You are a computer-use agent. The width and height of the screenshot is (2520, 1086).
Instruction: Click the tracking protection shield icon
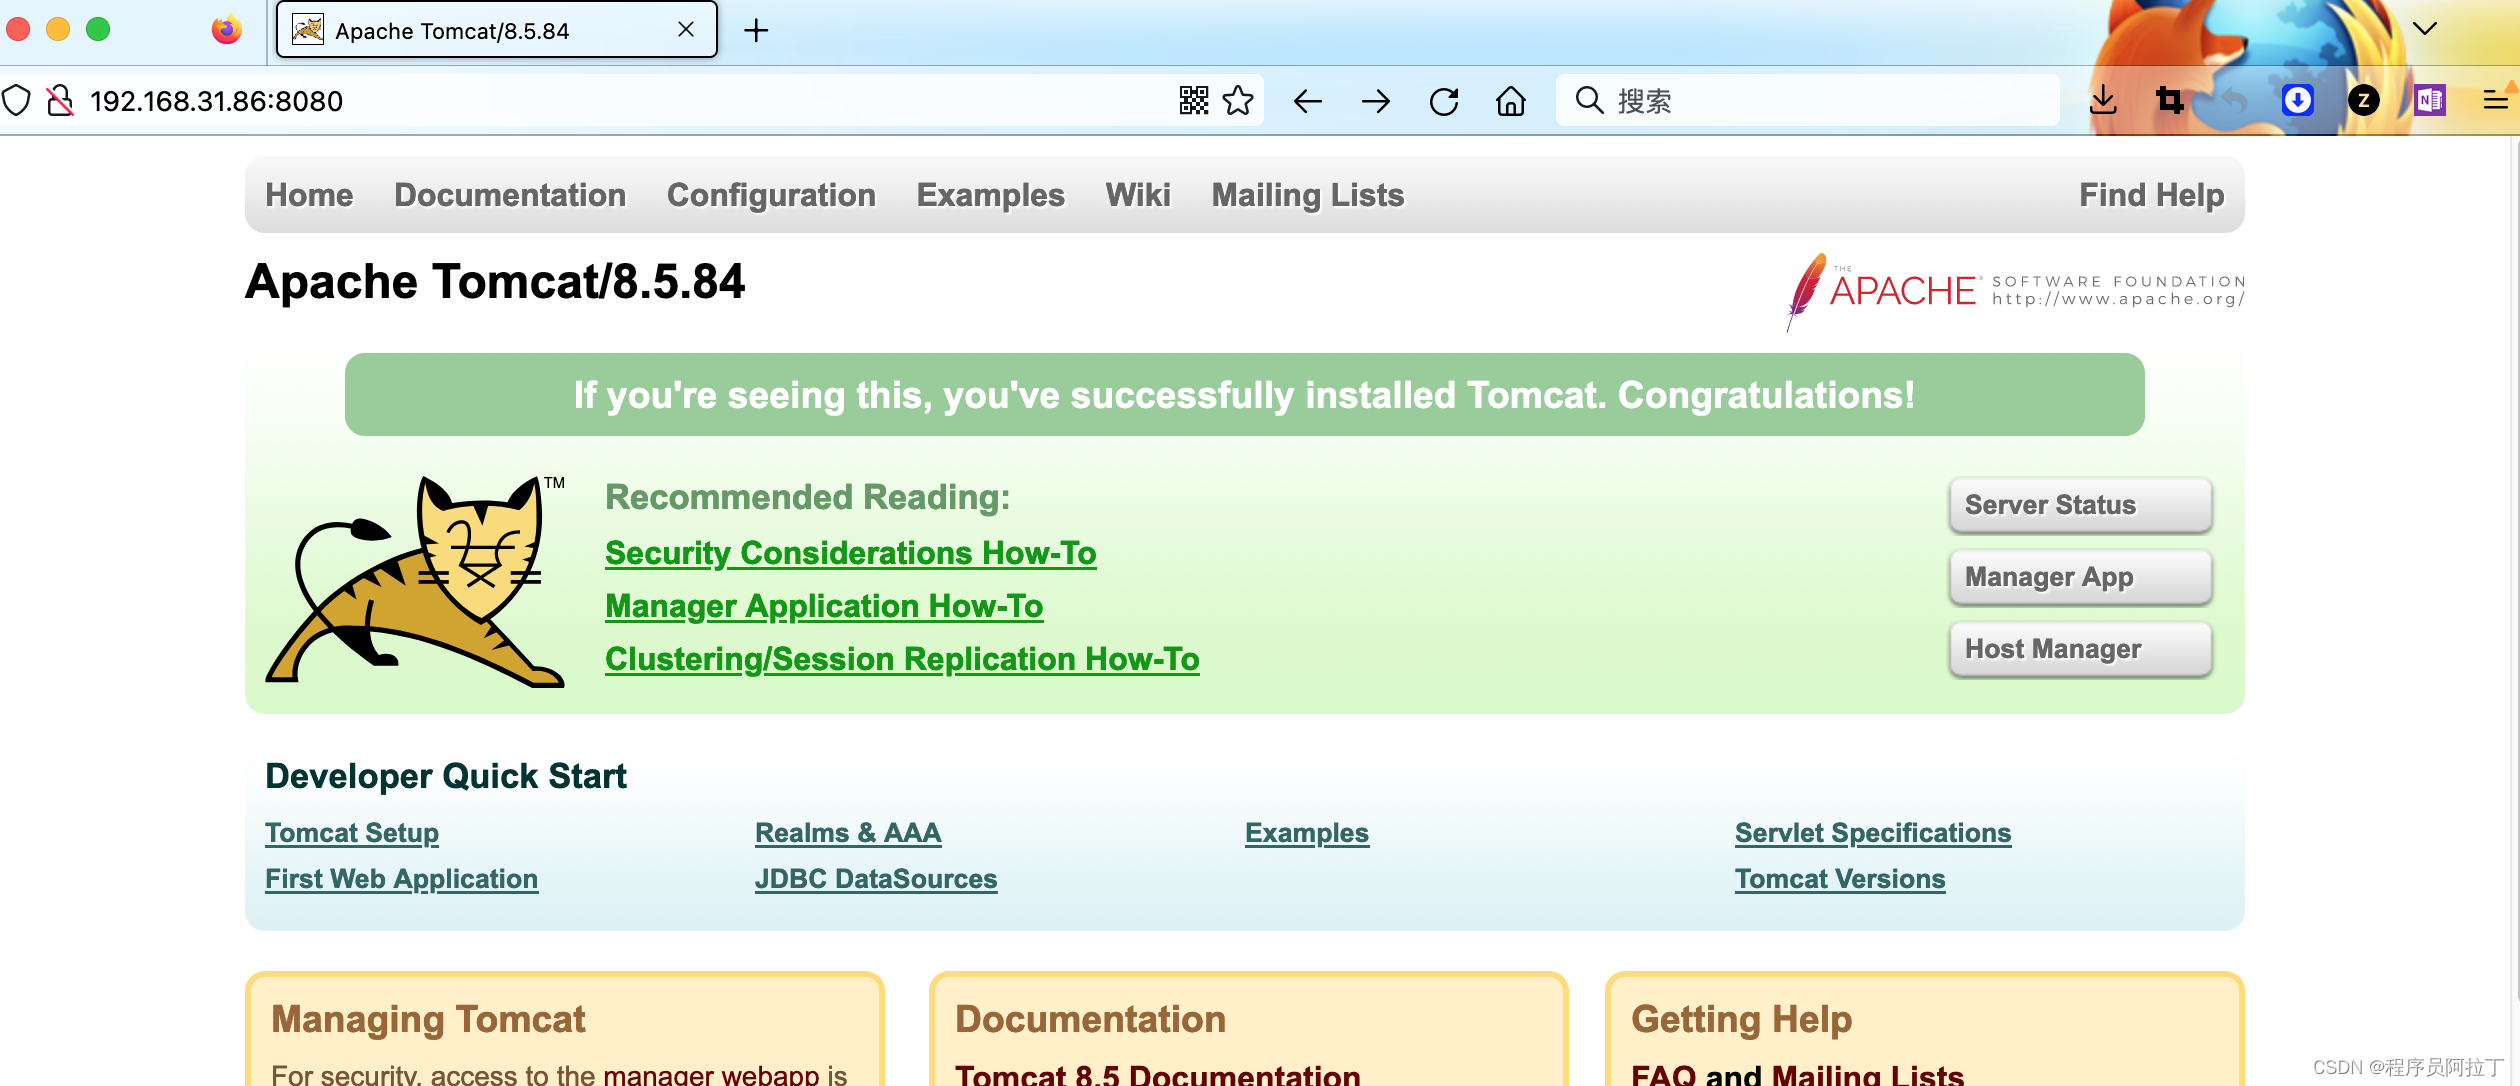point(17,101)
